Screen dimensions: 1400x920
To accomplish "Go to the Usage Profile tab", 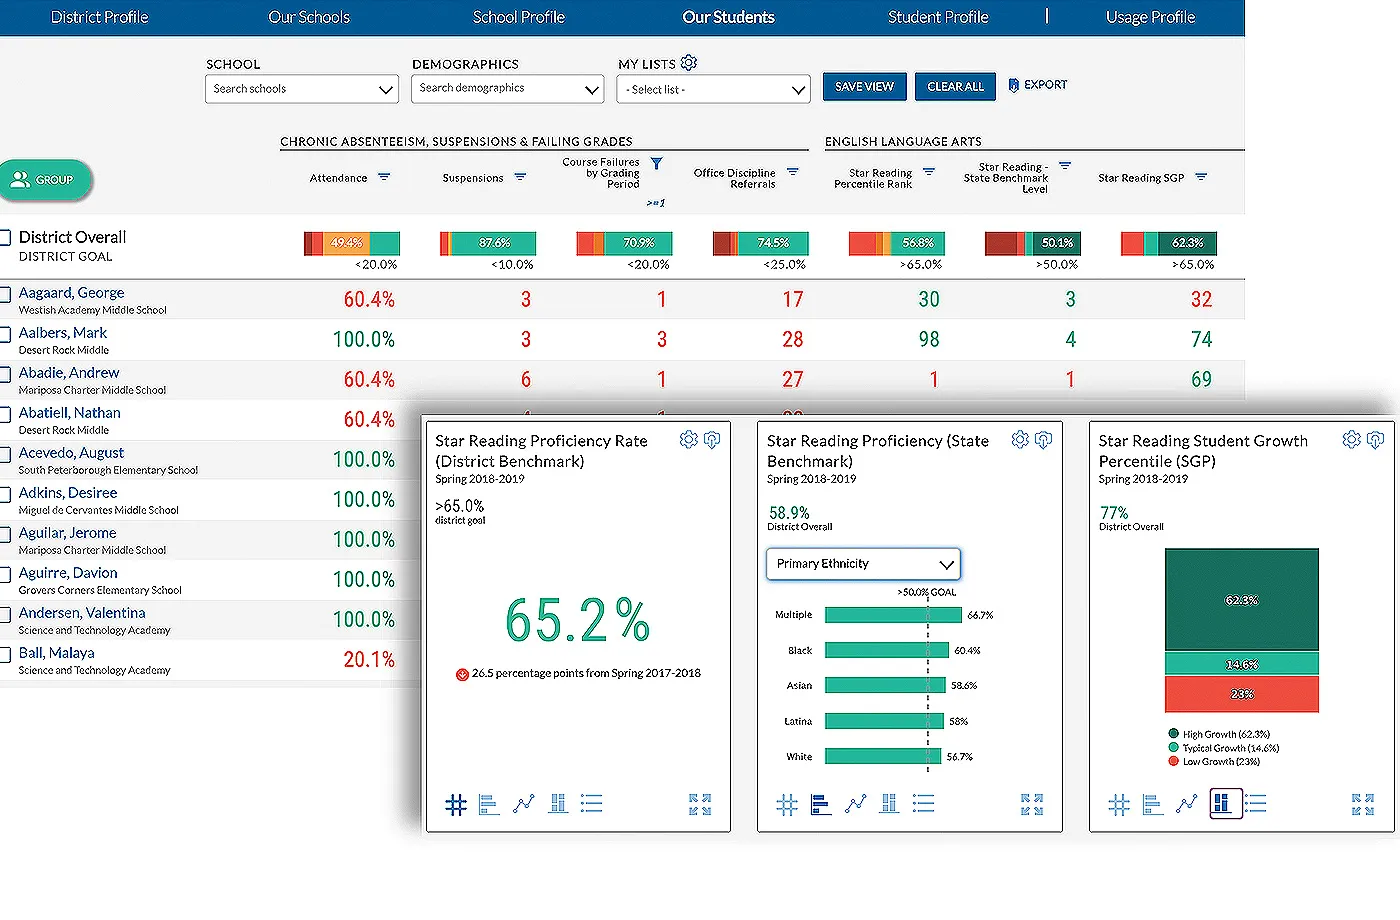I will pyautogui.click(x=1150, y=17).
